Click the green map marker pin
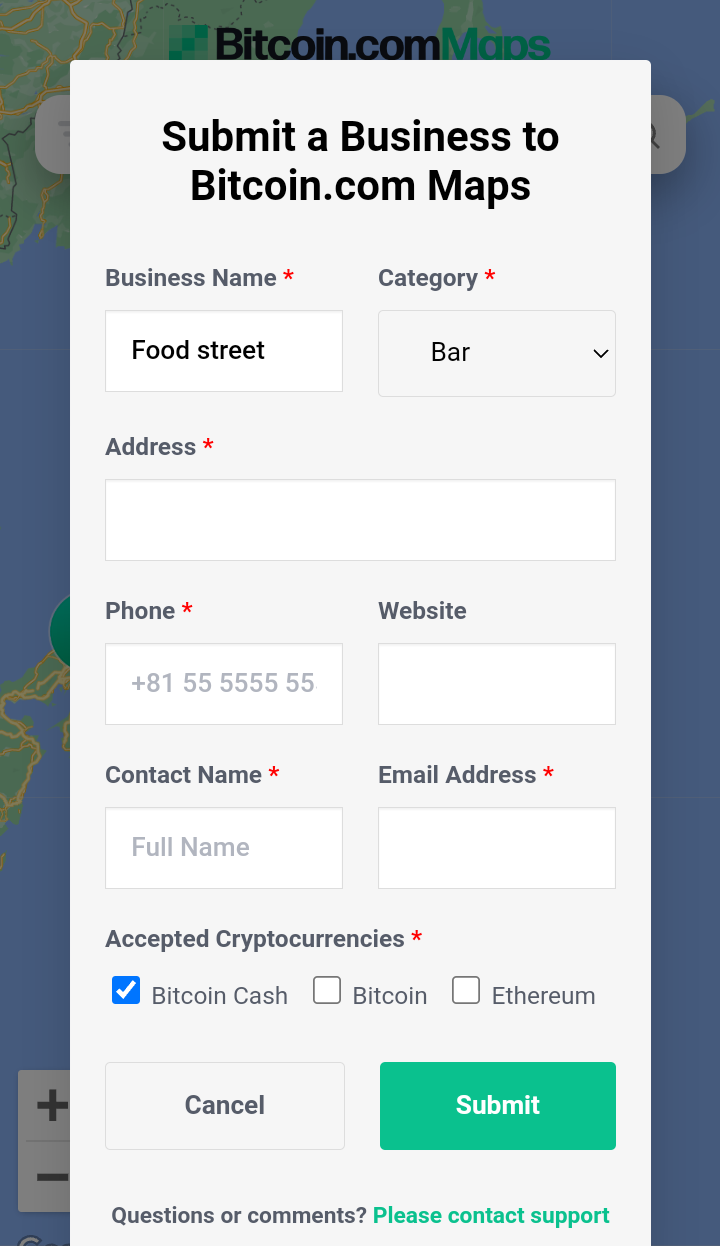This screenshot has height=1246, width=720. pyautogui.click(x=59, y=630)
